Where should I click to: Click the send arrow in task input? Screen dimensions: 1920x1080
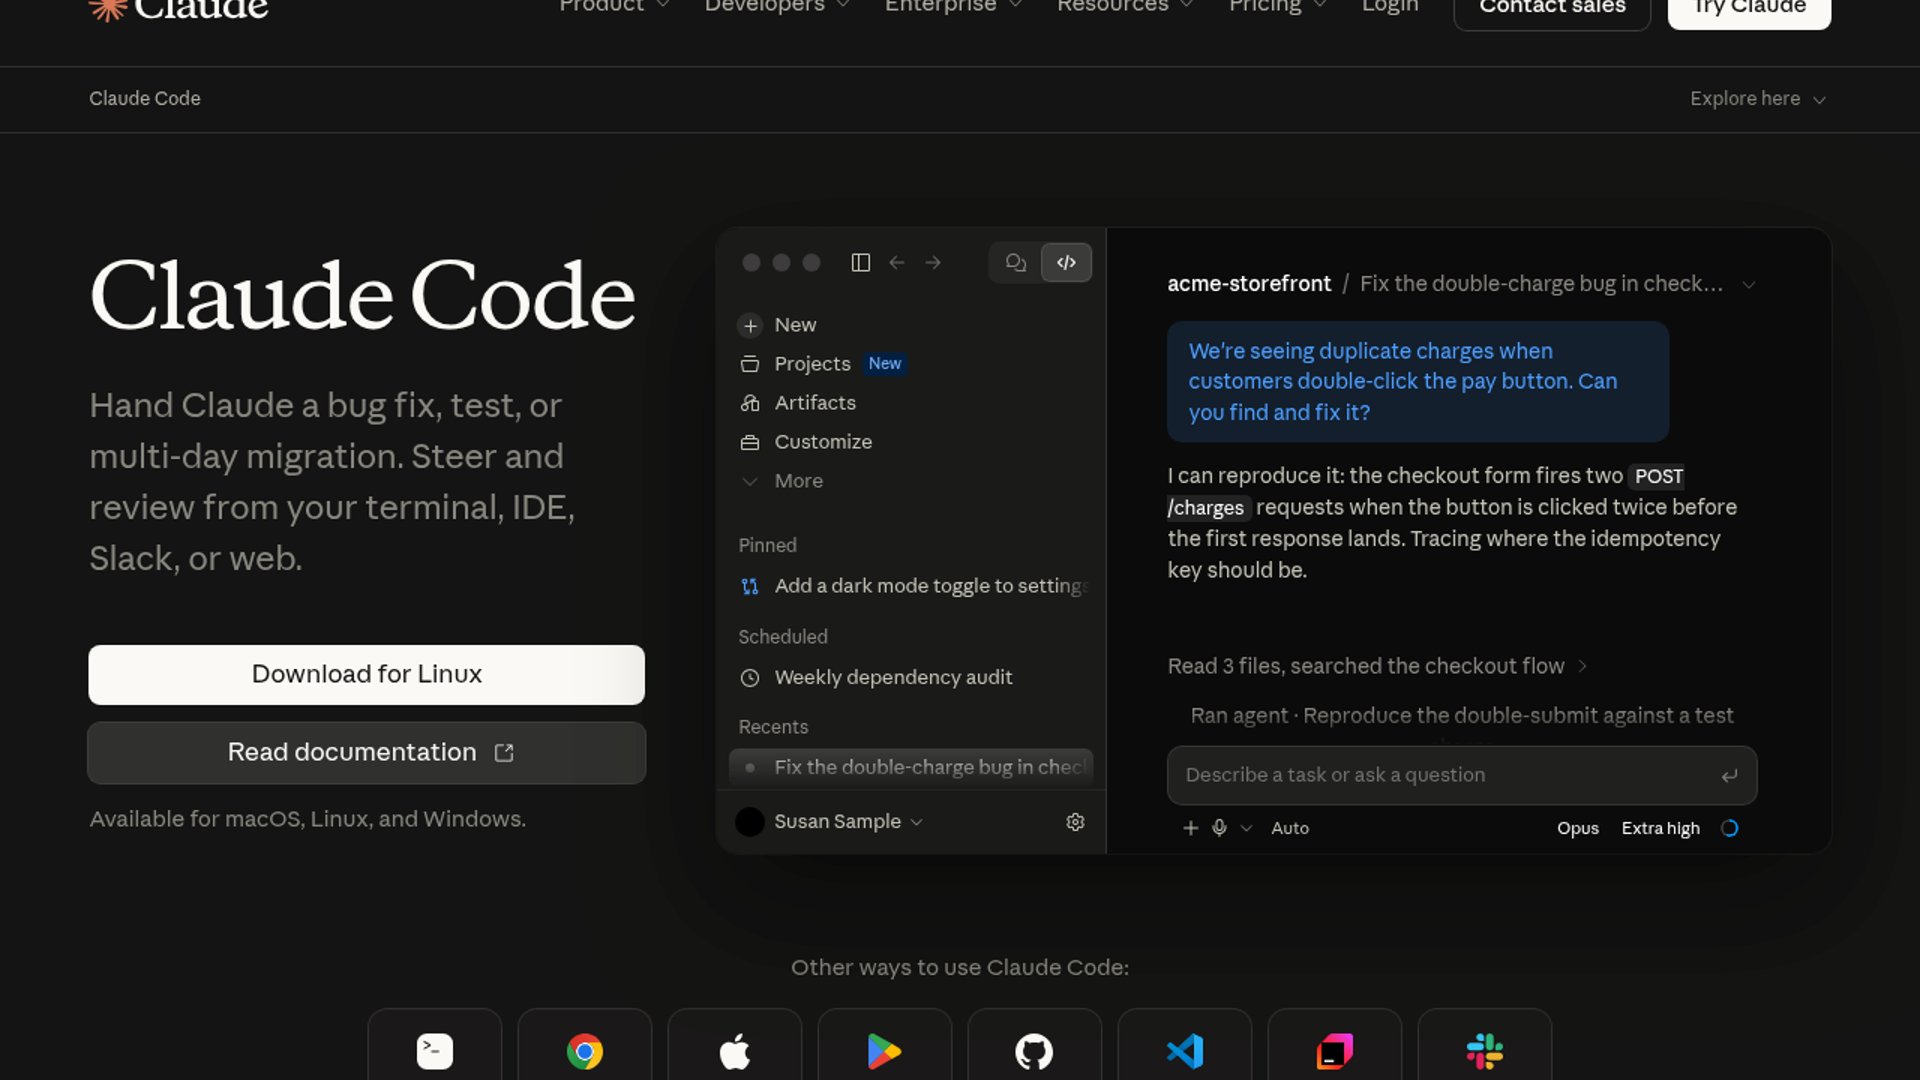[1729, 776]
